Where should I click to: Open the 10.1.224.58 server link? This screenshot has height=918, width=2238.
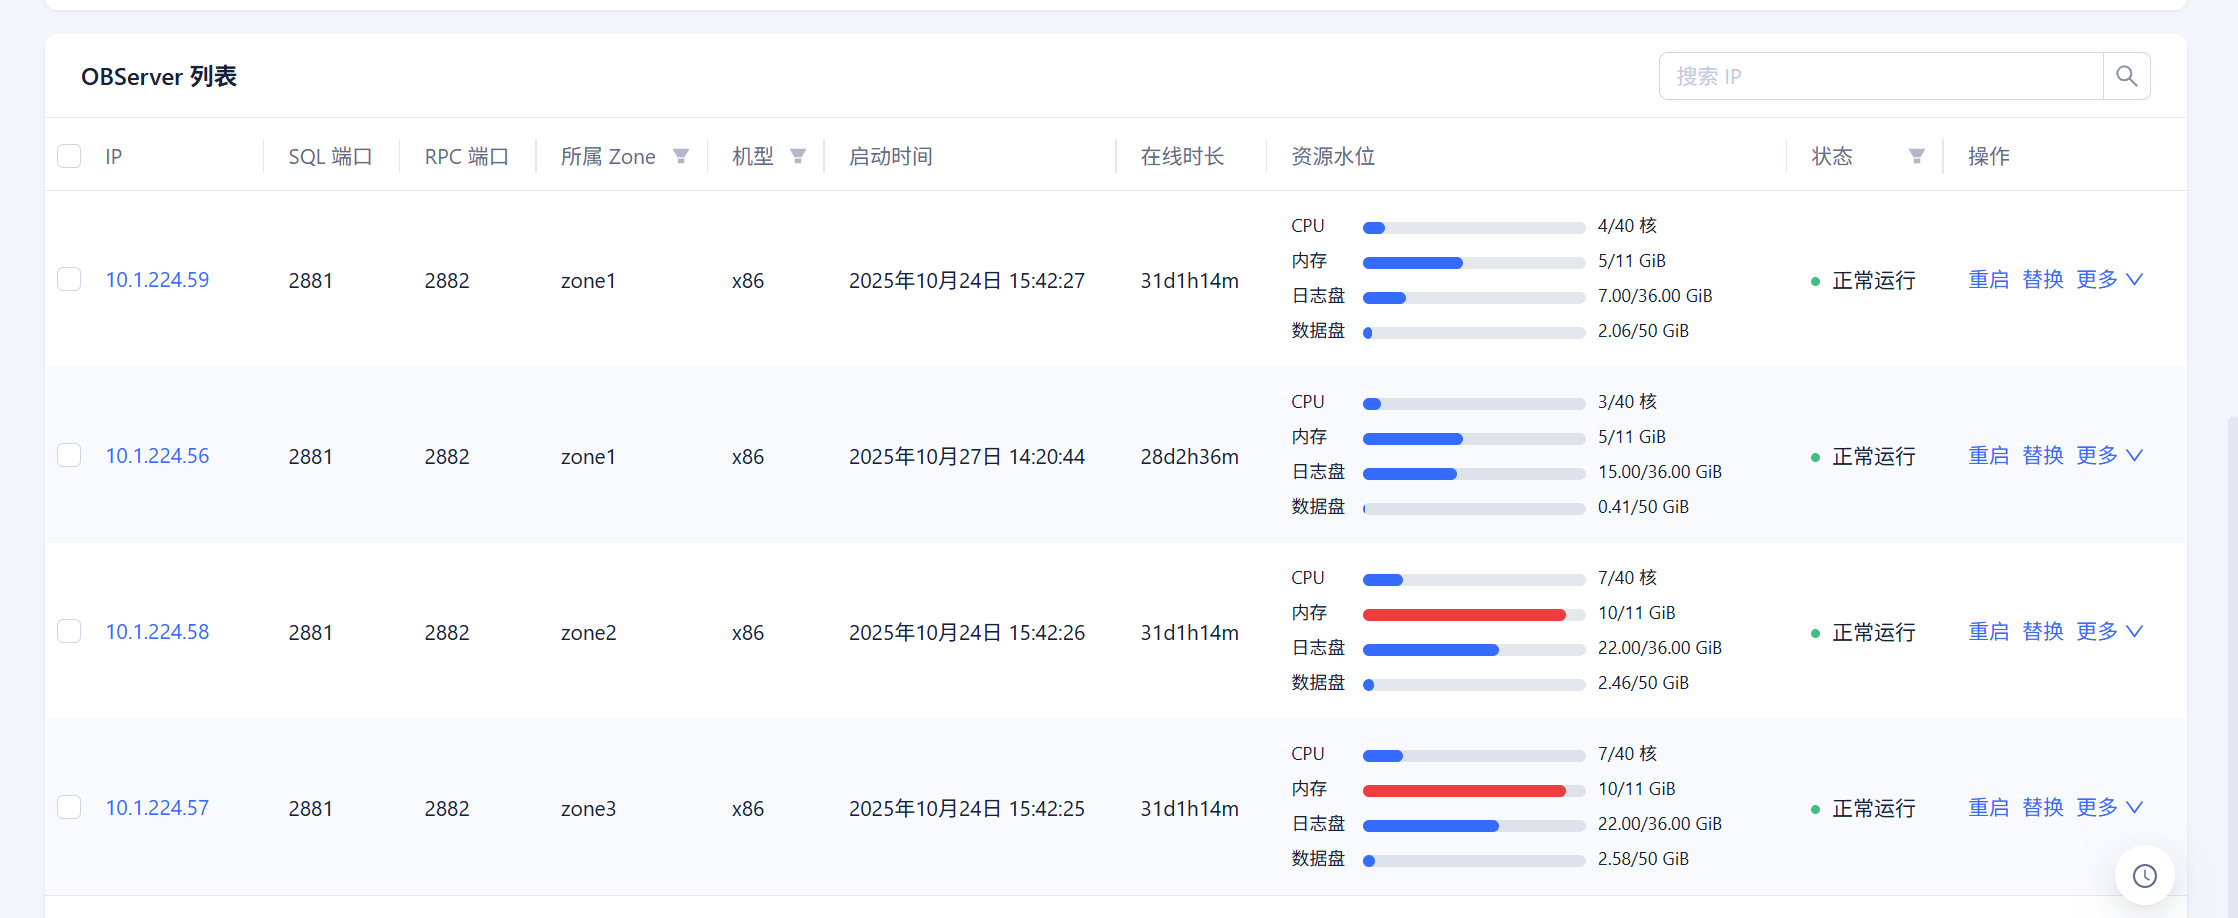pyautogui.click(x=158, y=631)
